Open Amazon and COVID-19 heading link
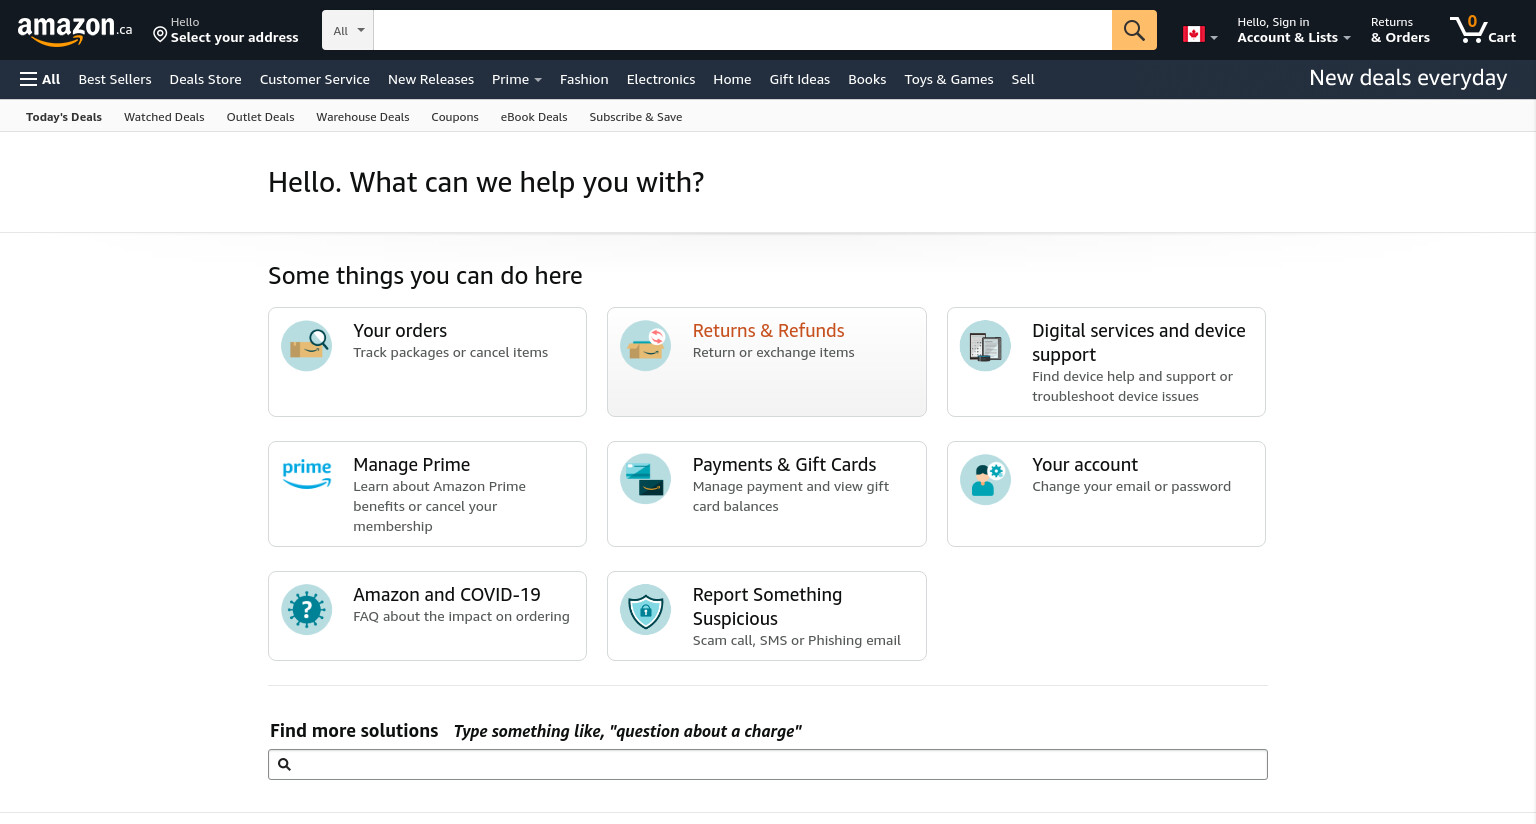This screenshot has width=1536, height=824. [x=447, y=595]
